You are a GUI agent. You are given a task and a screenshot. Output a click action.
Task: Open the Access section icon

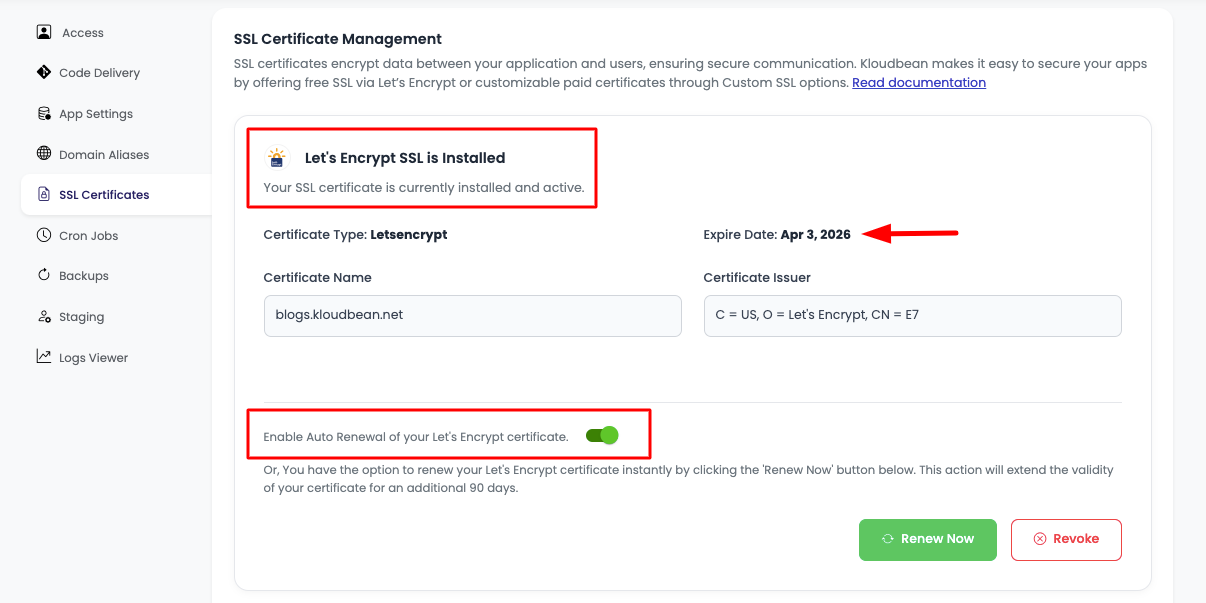coord(43,32)
